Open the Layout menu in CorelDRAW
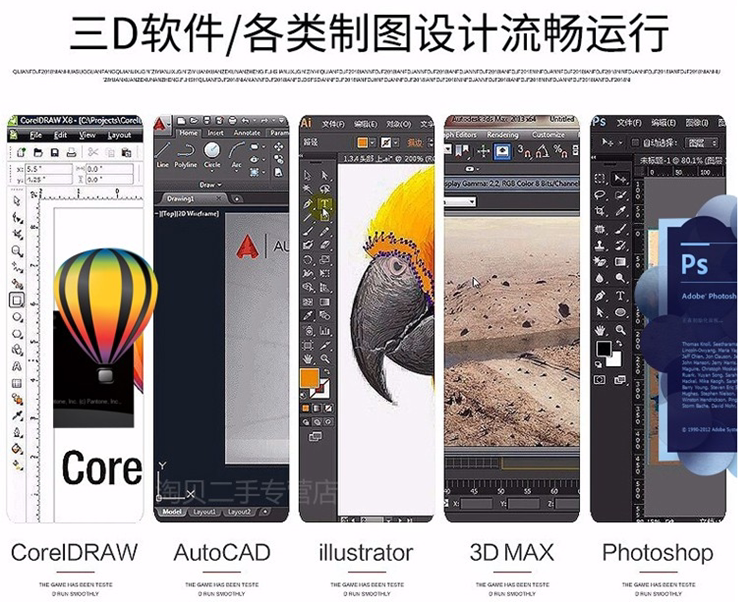This screenshot has width=750, height=602. tap(119, 135)
